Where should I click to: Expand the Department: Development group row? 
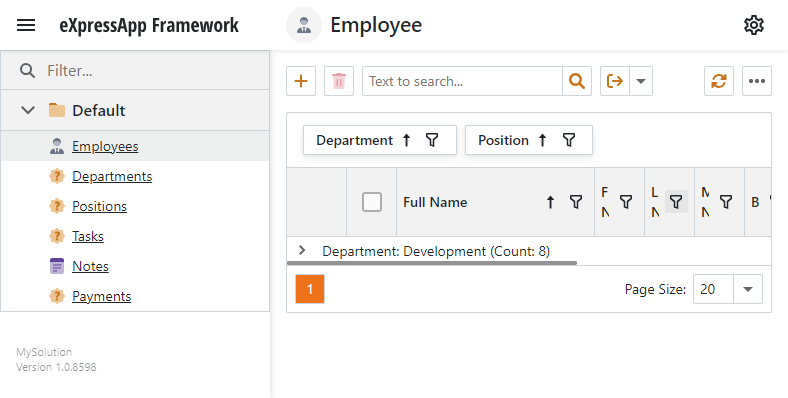302,250
